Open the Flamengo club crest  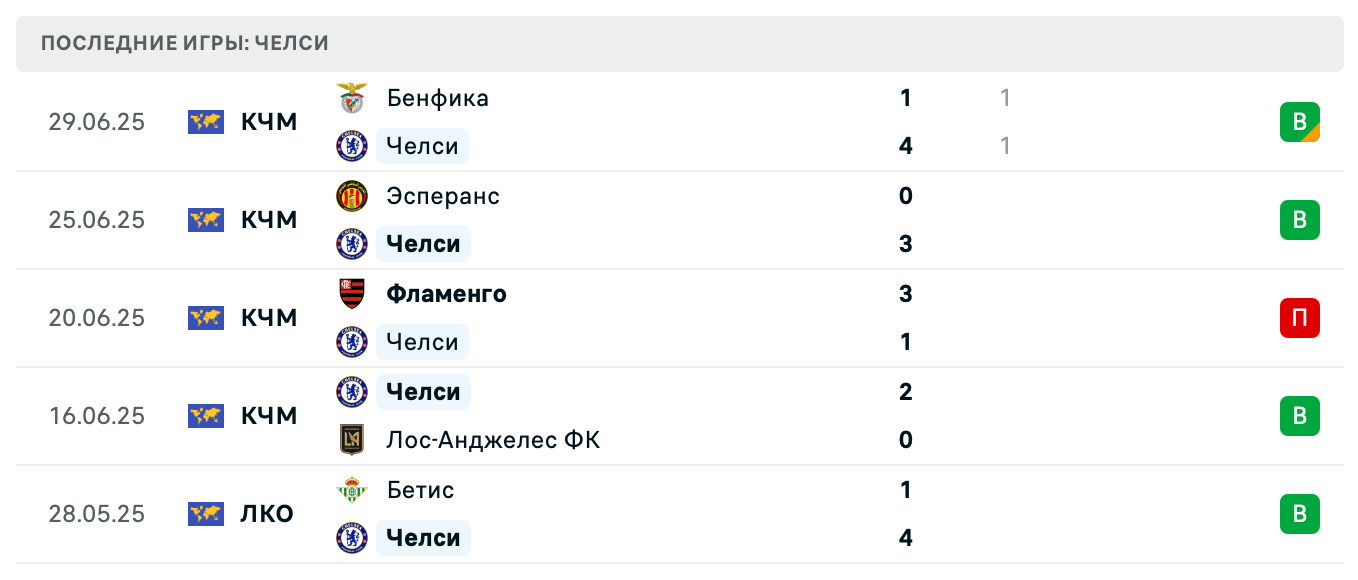[352, 294]
